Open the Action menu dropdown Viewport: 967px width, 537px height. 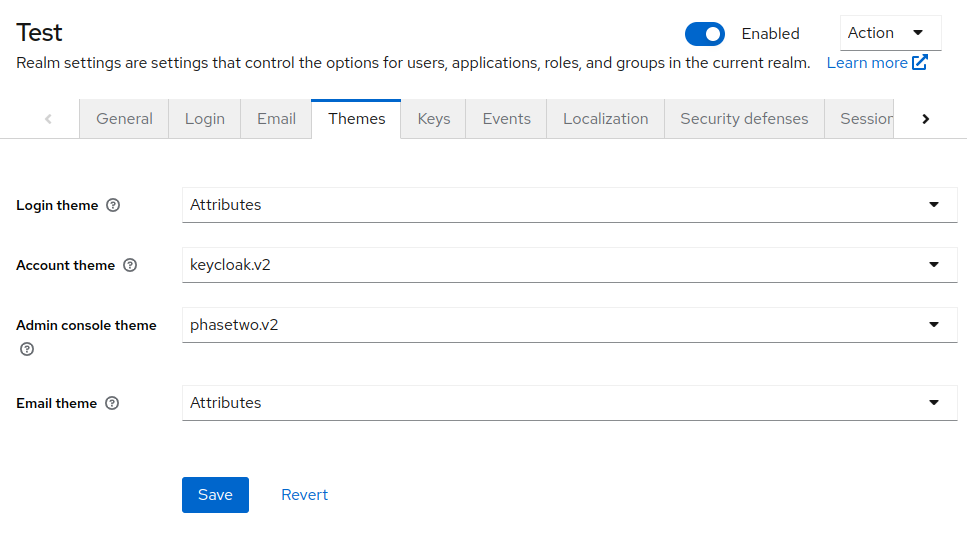tap(890, 33)
